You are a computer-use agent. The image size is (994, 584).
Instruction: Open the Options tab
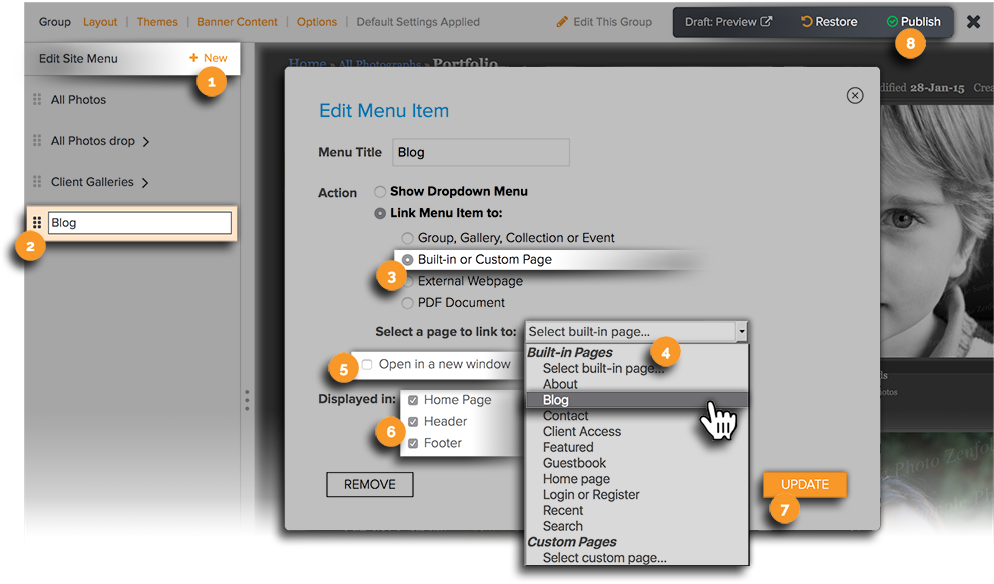[x=317, y=22]
